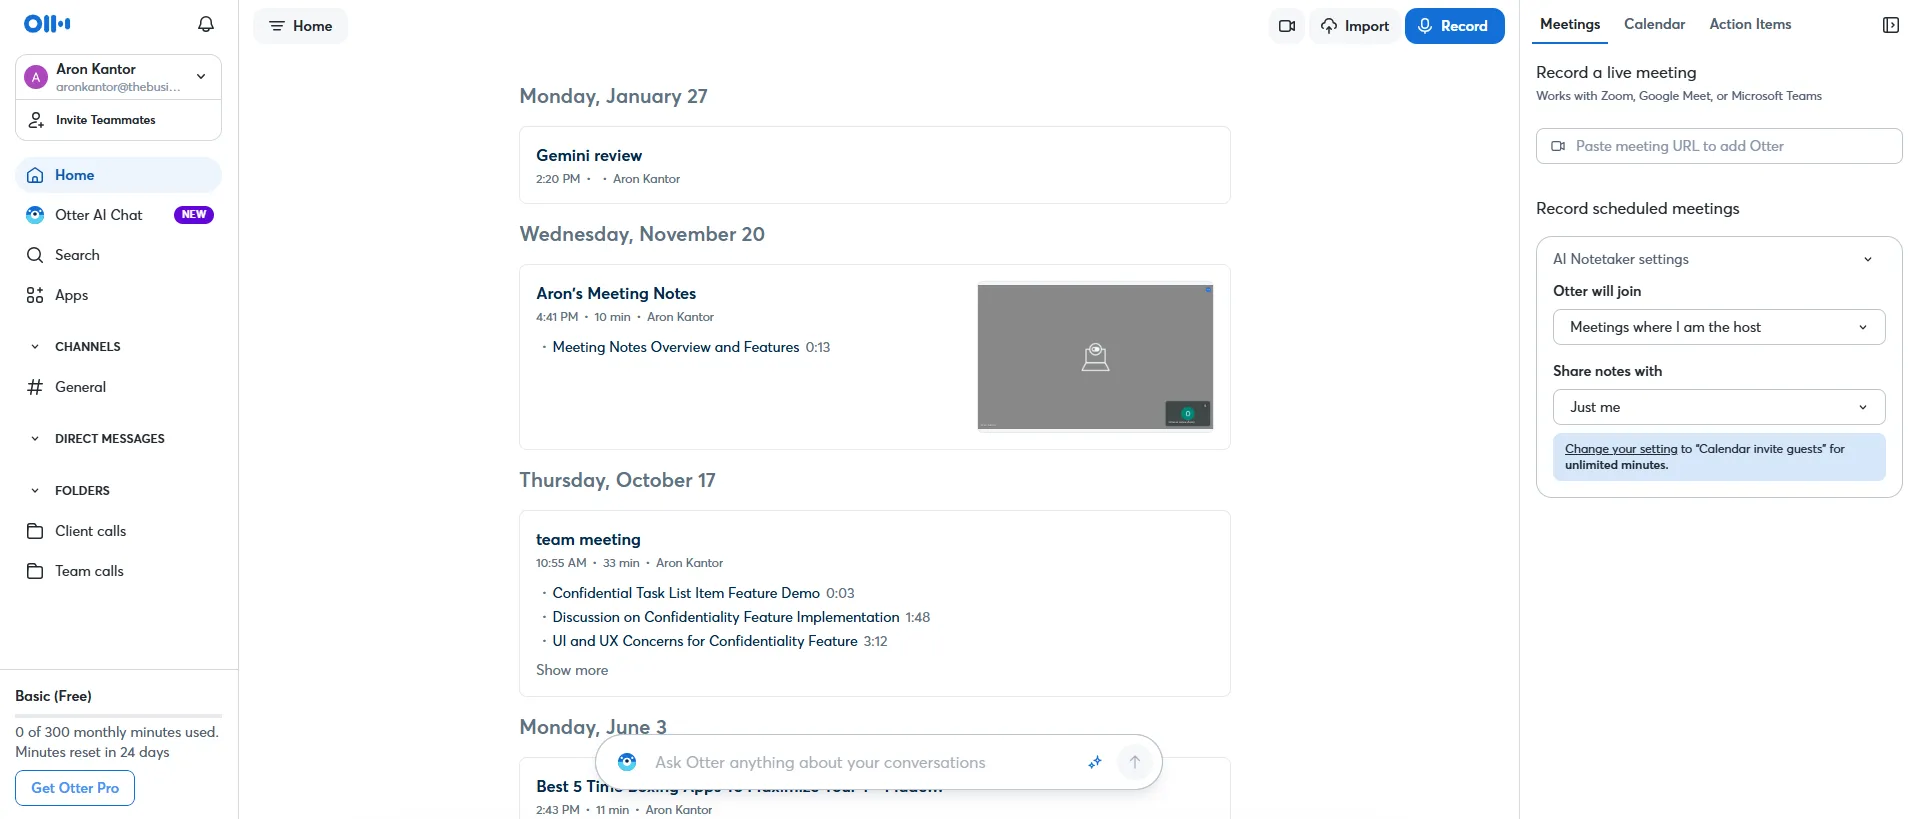Open the account switcher chevron

point(201,77)
